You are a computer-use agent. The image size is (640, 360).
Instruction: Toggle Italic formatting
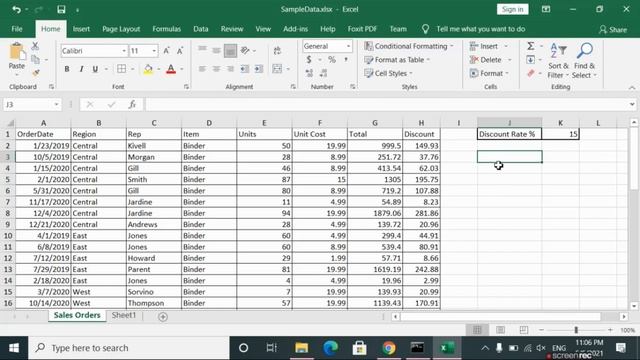coord(81,69)
